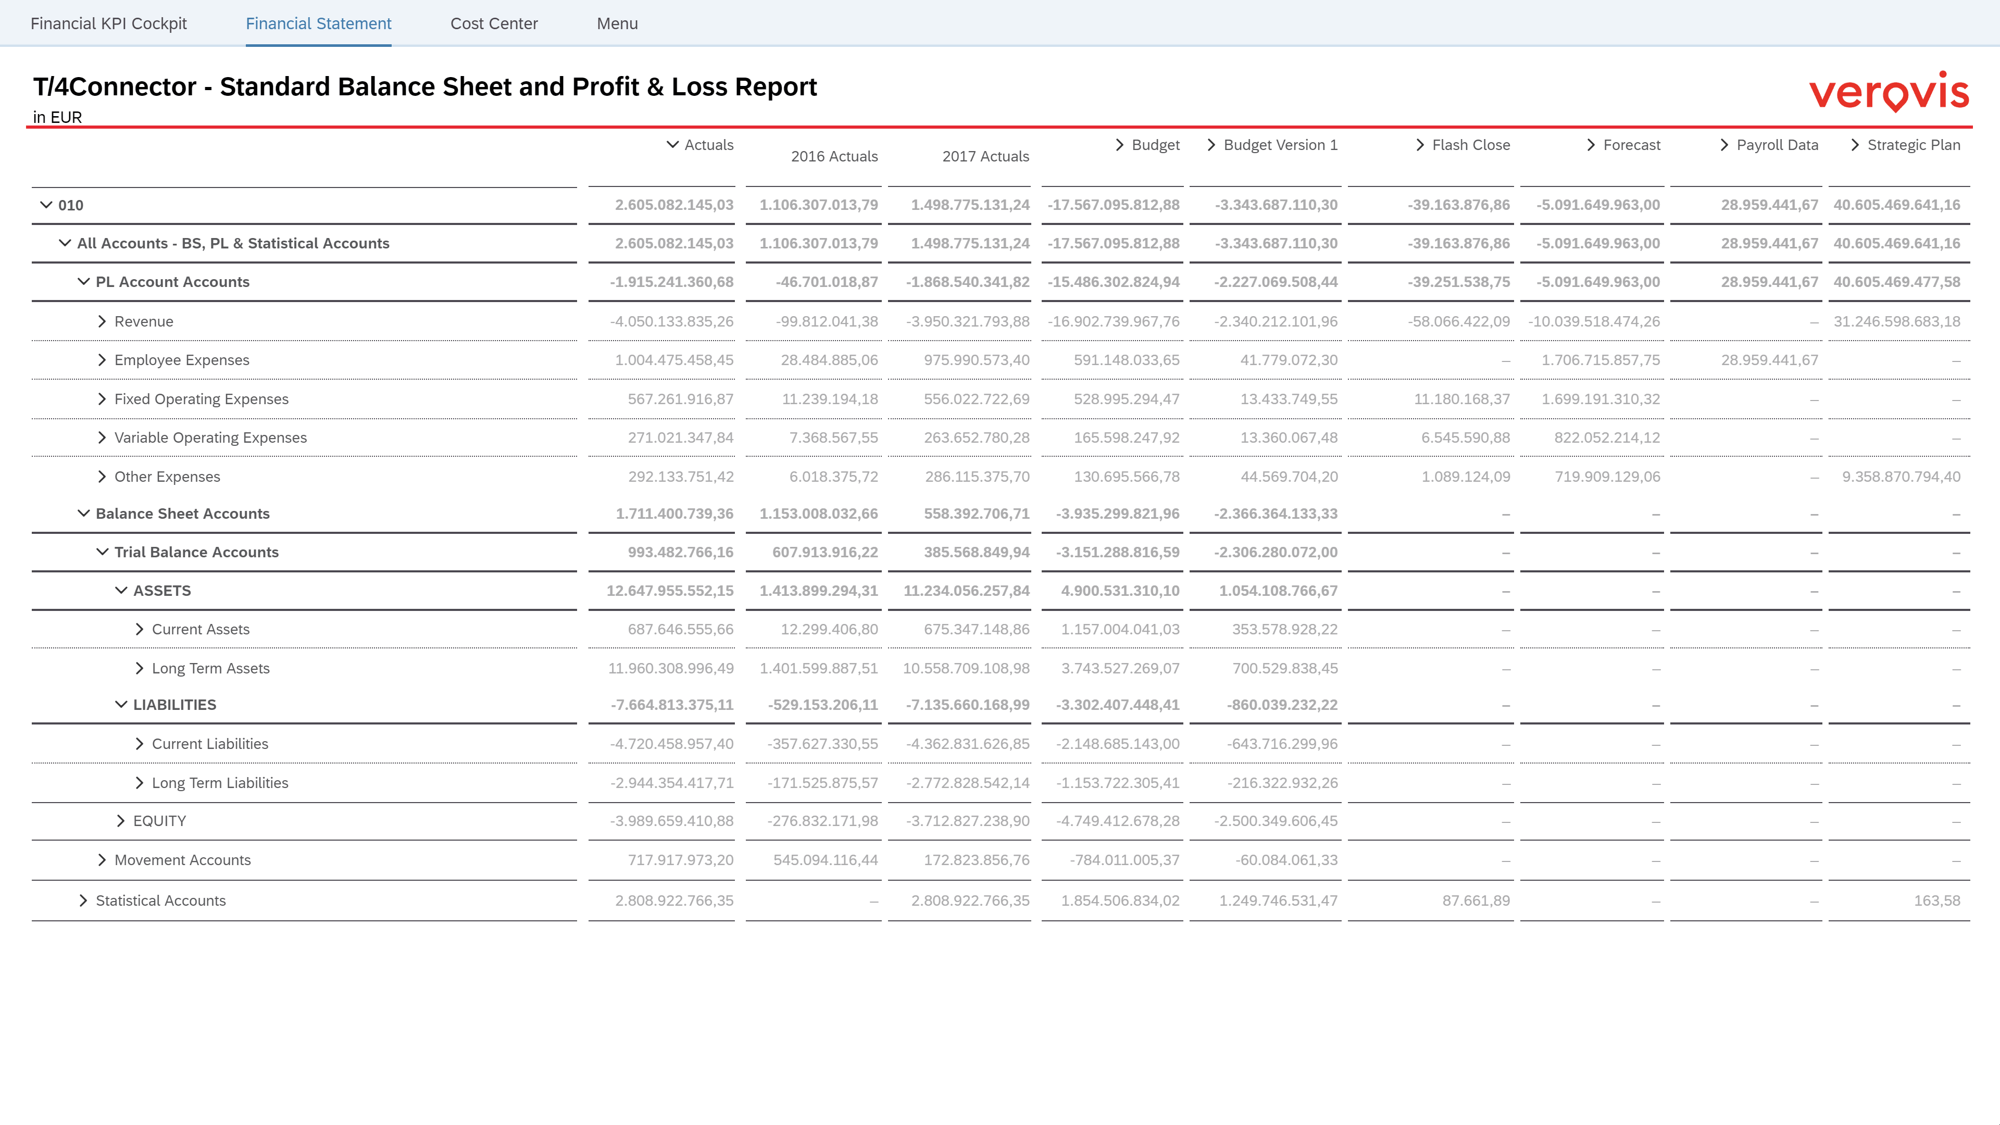Switch to the Cost Center tab
Viewport: 2000px width, 1125px height.
(x=493, y=23)
